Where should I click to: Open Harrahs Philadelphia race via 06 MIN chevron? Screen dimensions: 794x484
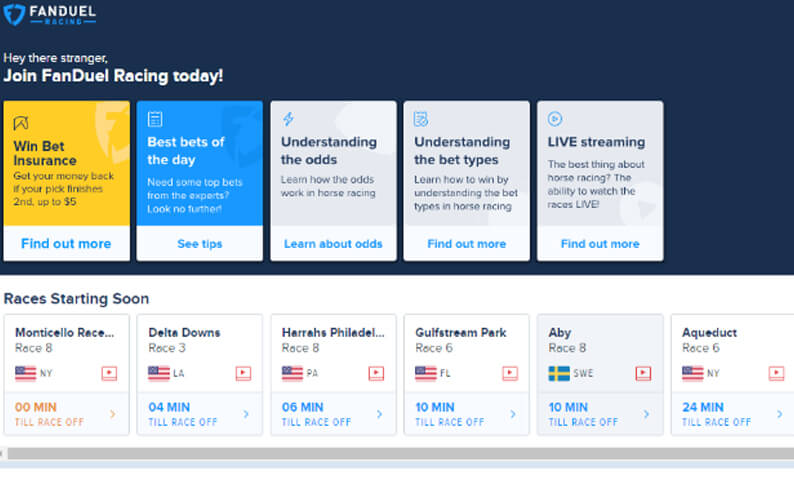380,414
